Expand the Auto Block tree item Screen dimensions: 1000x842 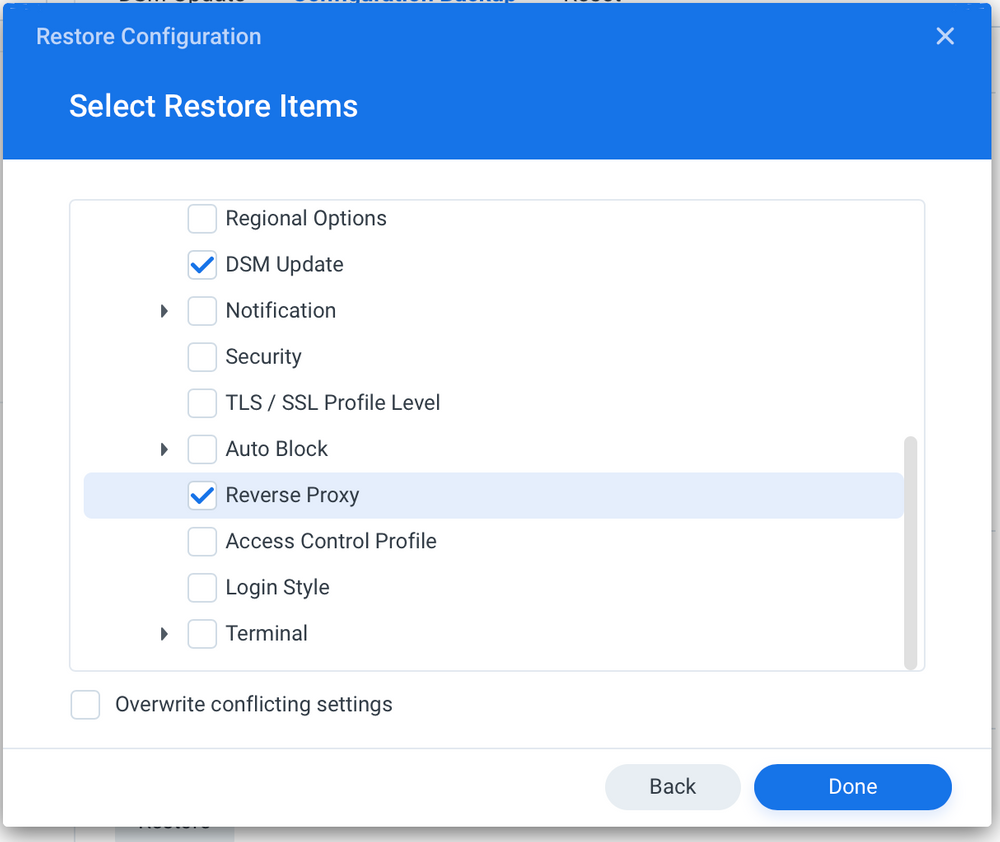click(164, 449)
